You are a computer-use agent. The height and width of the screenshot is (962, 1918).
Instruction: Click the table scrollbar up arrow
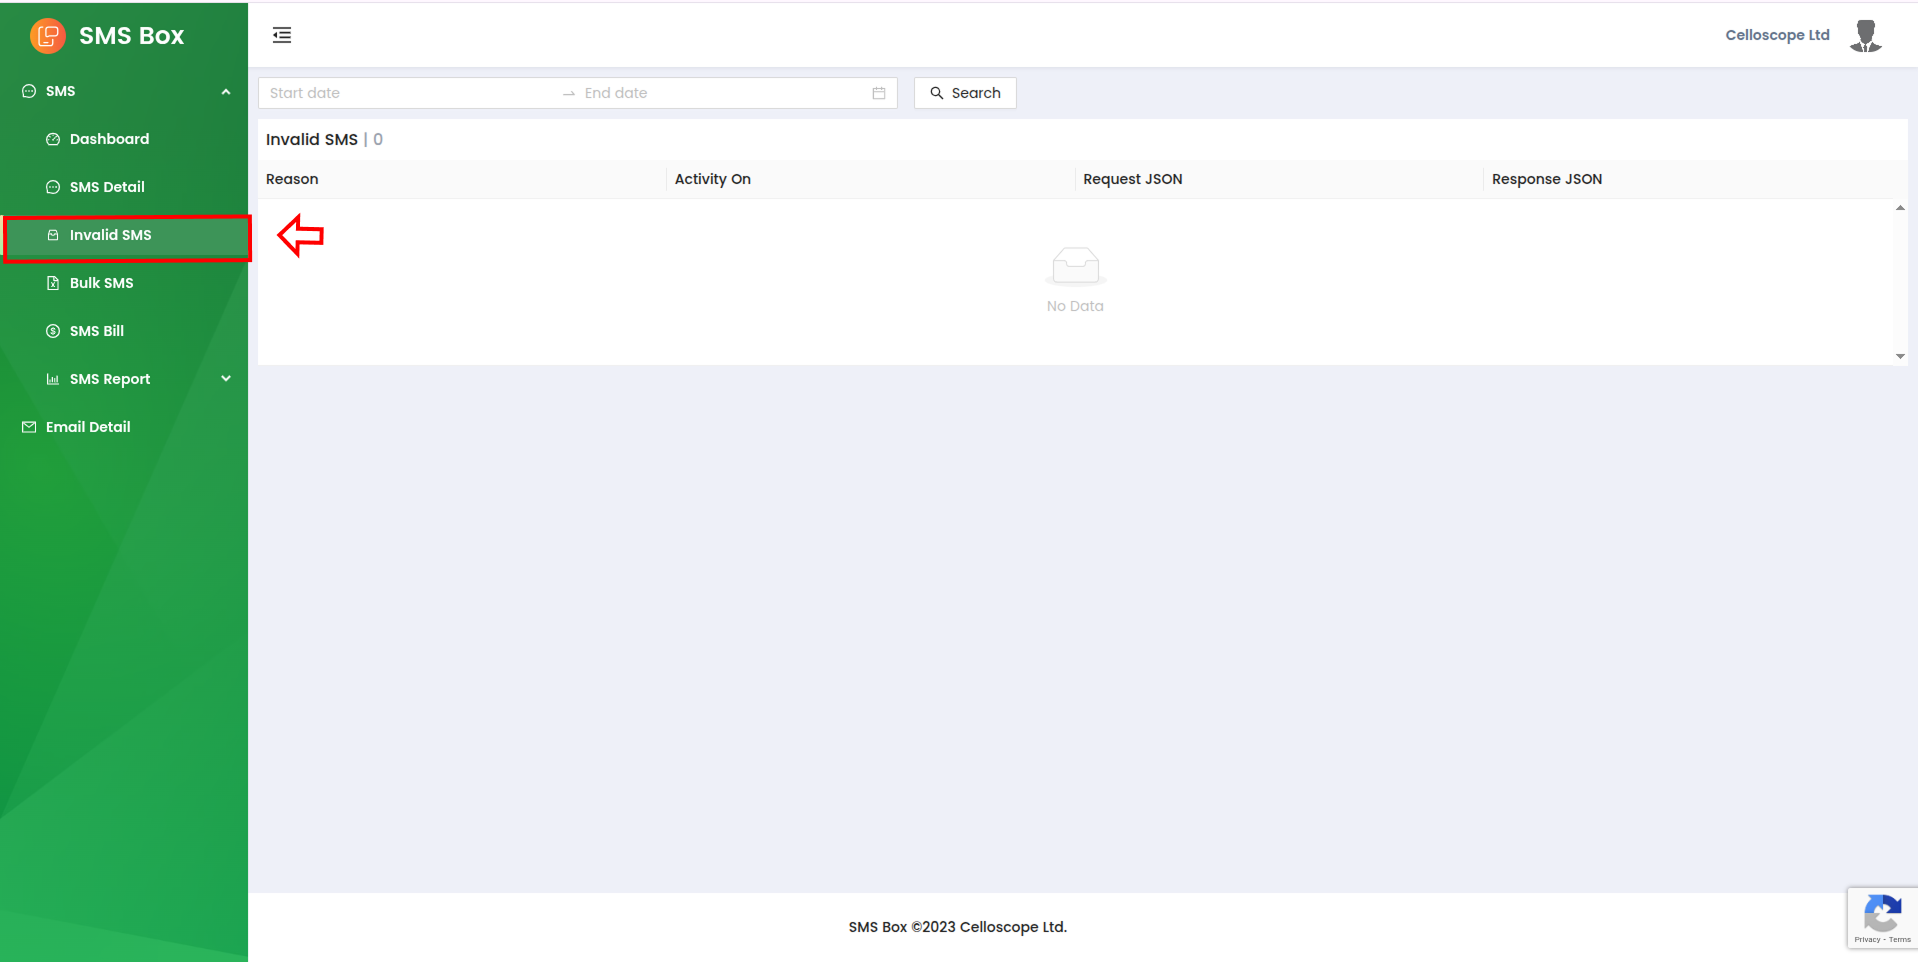pyautogui.click(x=1900, y=208)
